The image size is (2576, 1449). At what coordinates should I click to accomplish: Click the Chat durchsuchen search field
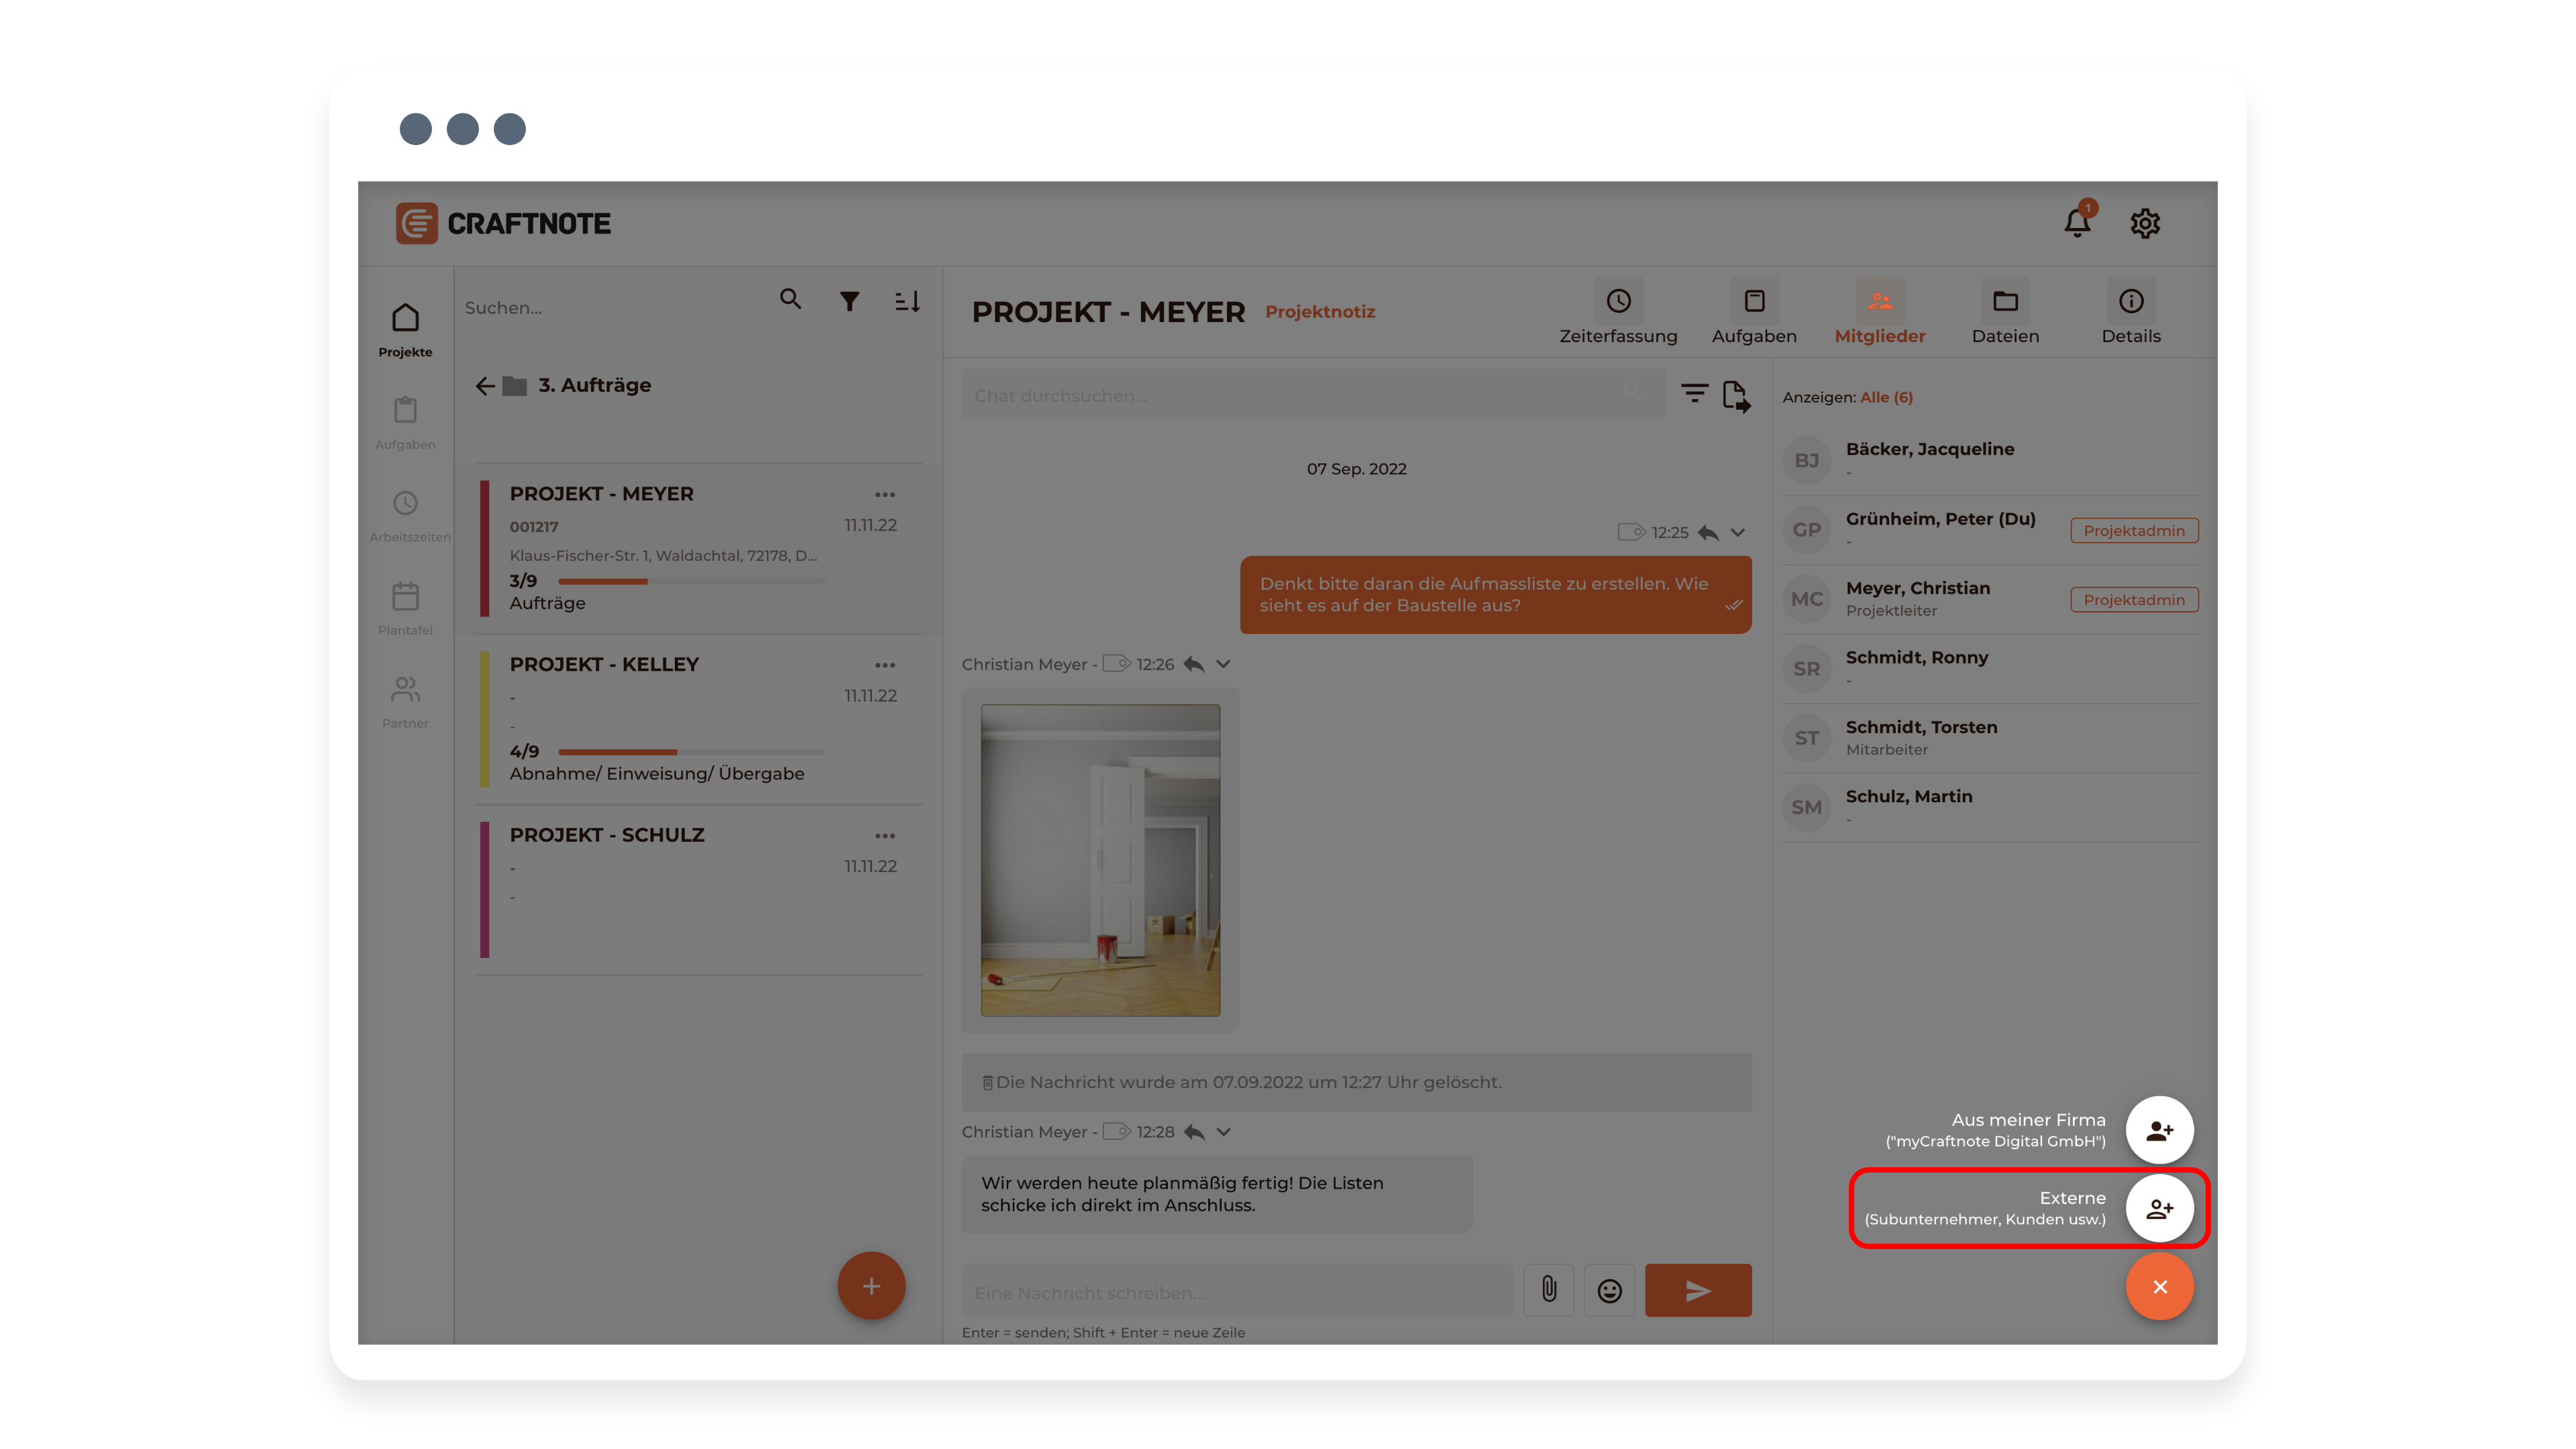pyautogui.click(x=1313, y=395)
